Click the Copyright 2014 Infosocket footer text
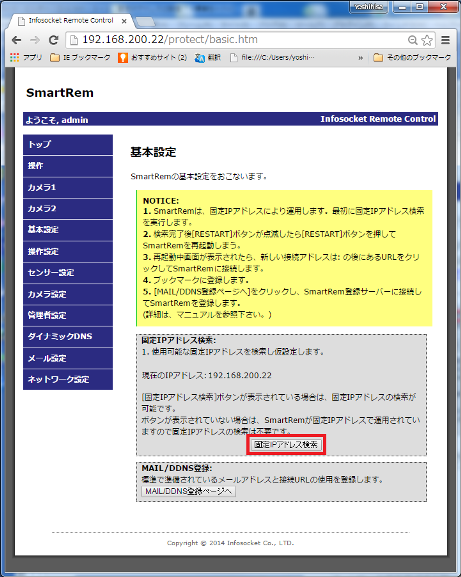Screen dimensions: 461x577 [230, 543]
